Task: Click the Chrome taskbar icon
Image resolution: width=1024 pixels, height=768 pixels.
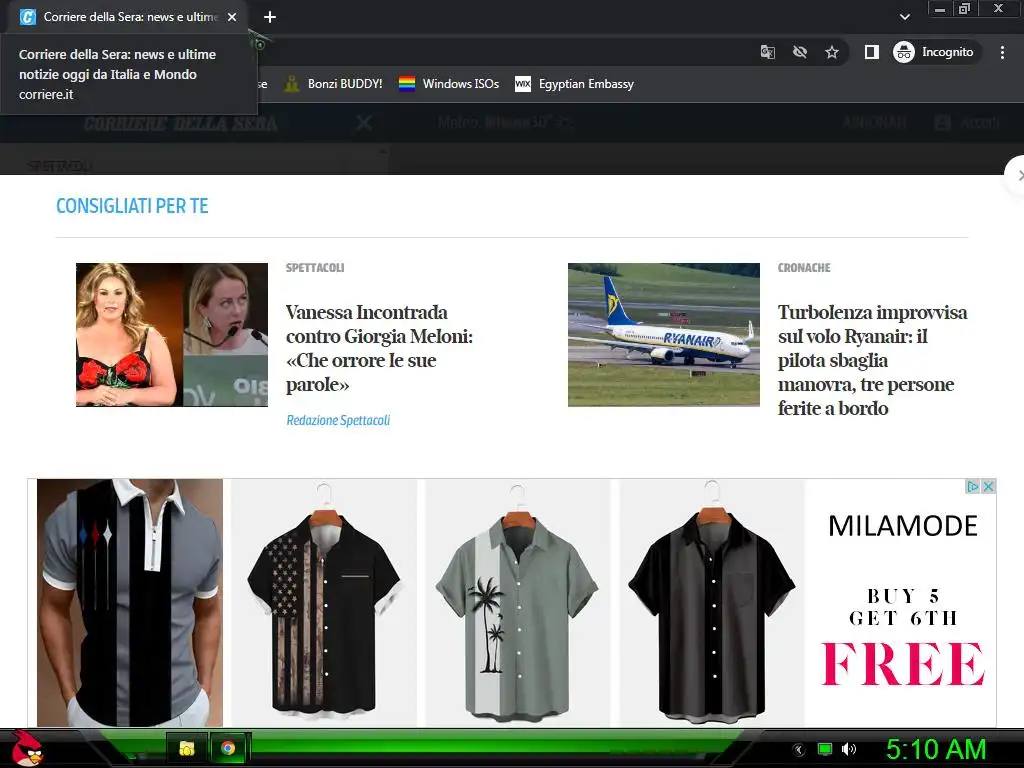Action: pyautogui.click(x=228, y=748)
